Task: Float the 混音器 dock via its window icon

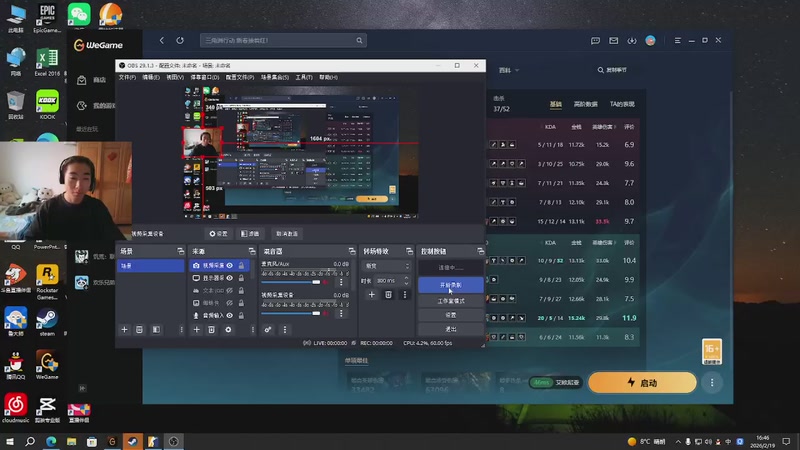Action: [352, 251]
